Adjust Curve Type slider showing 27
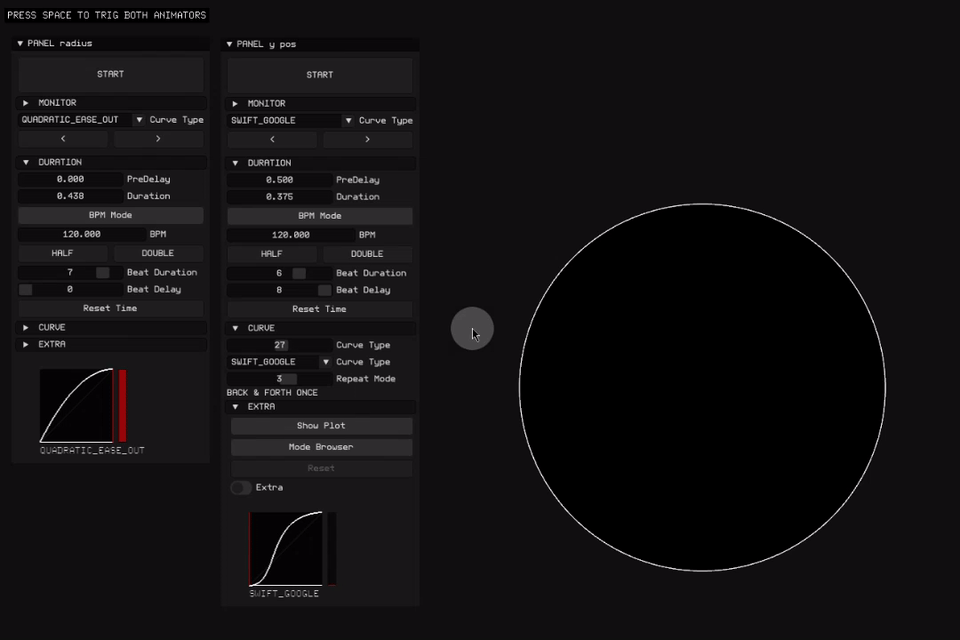Screen dimensions: 960x640 pyautogui.click(x=280, y=345)
